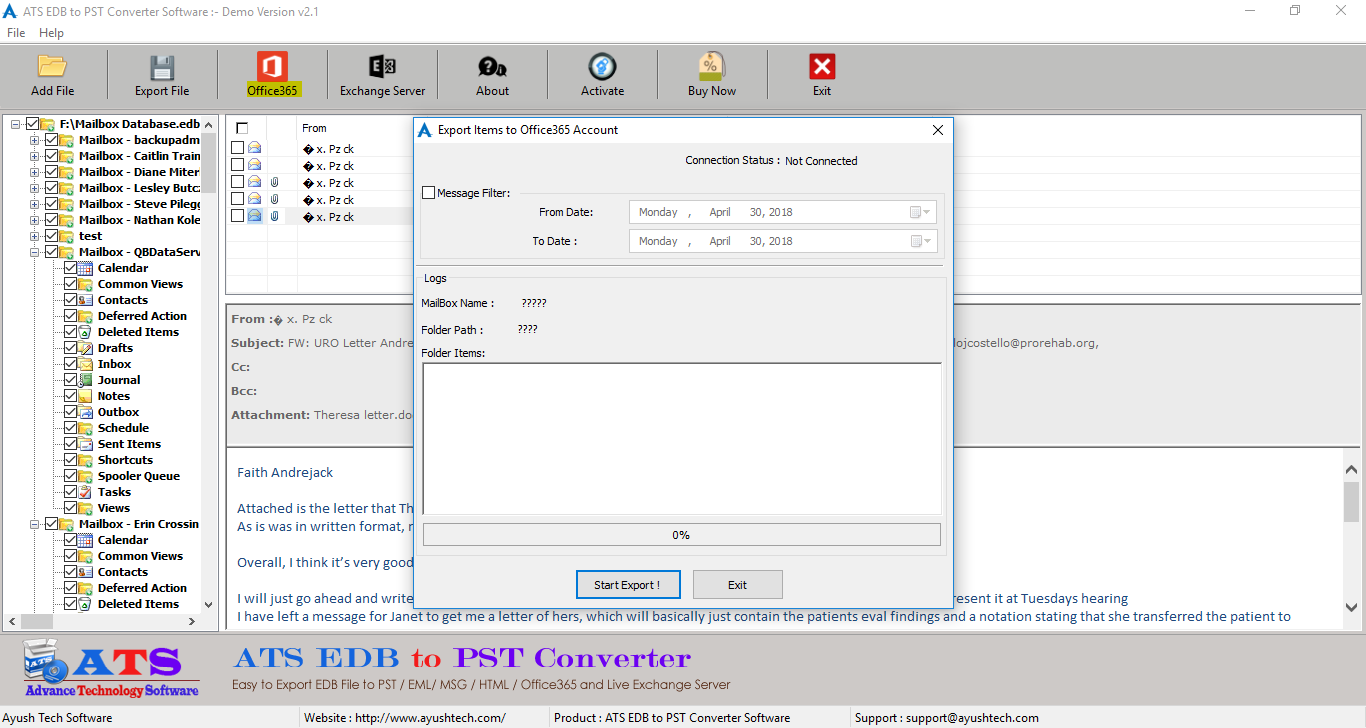Click the Exit button in export dialog

738,585
